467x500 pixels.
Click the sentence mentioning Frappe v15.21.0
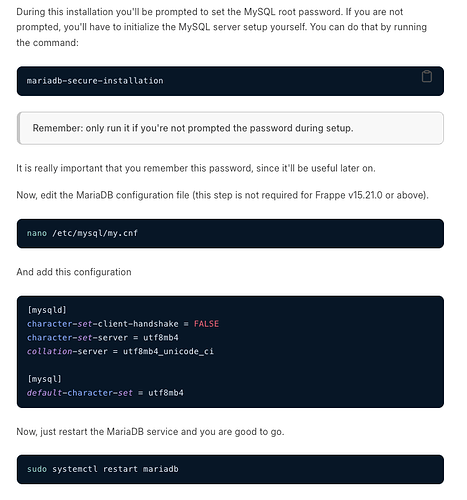coord(223,195)
